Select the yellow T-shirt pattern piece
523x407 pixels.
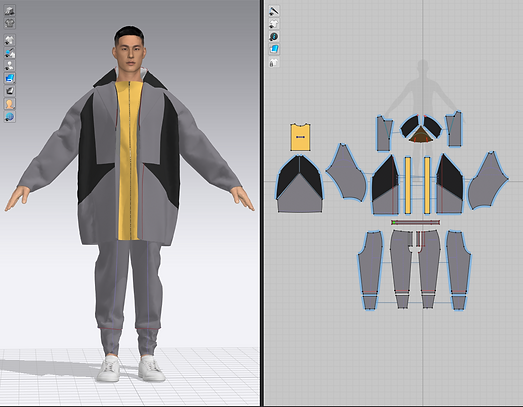[x=300, y=137]
